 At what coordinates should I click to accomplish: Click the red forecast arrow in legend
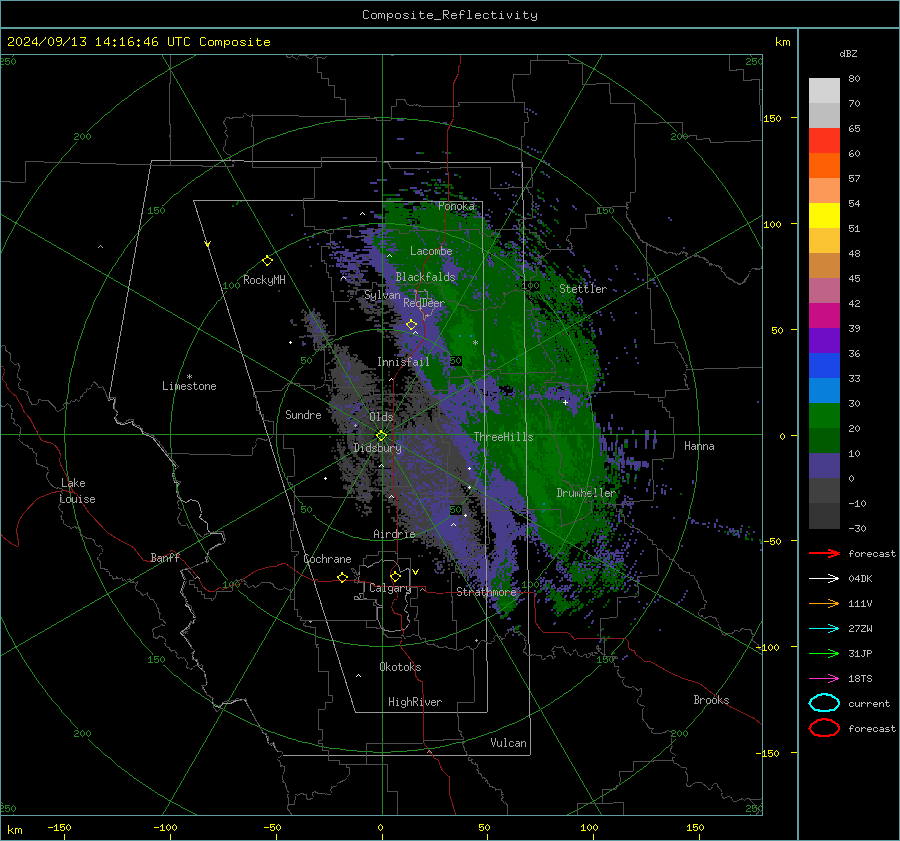click(x=824, y=553)
